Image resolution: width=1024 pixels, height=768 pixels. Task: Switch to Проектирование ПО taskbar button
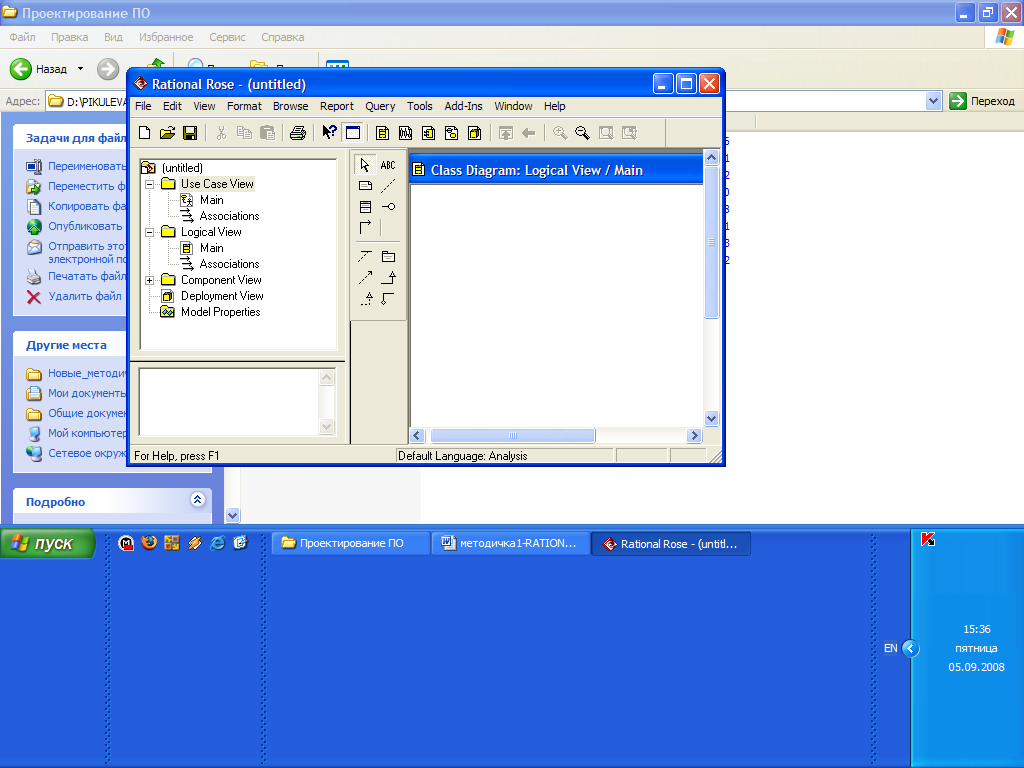click(x=350, y=543)
